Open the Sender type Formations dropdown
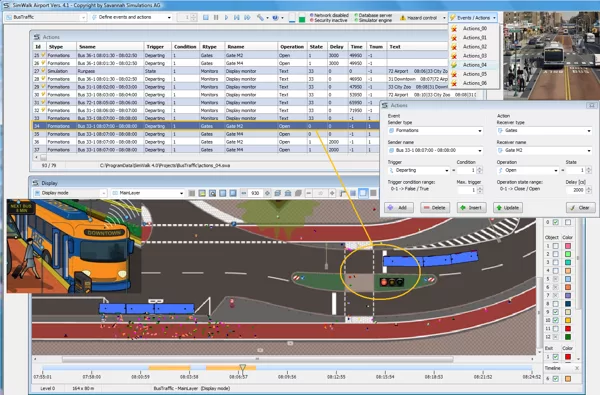This screenshot has width=600, height=395. pyautogui.click(x=435, y=131)
